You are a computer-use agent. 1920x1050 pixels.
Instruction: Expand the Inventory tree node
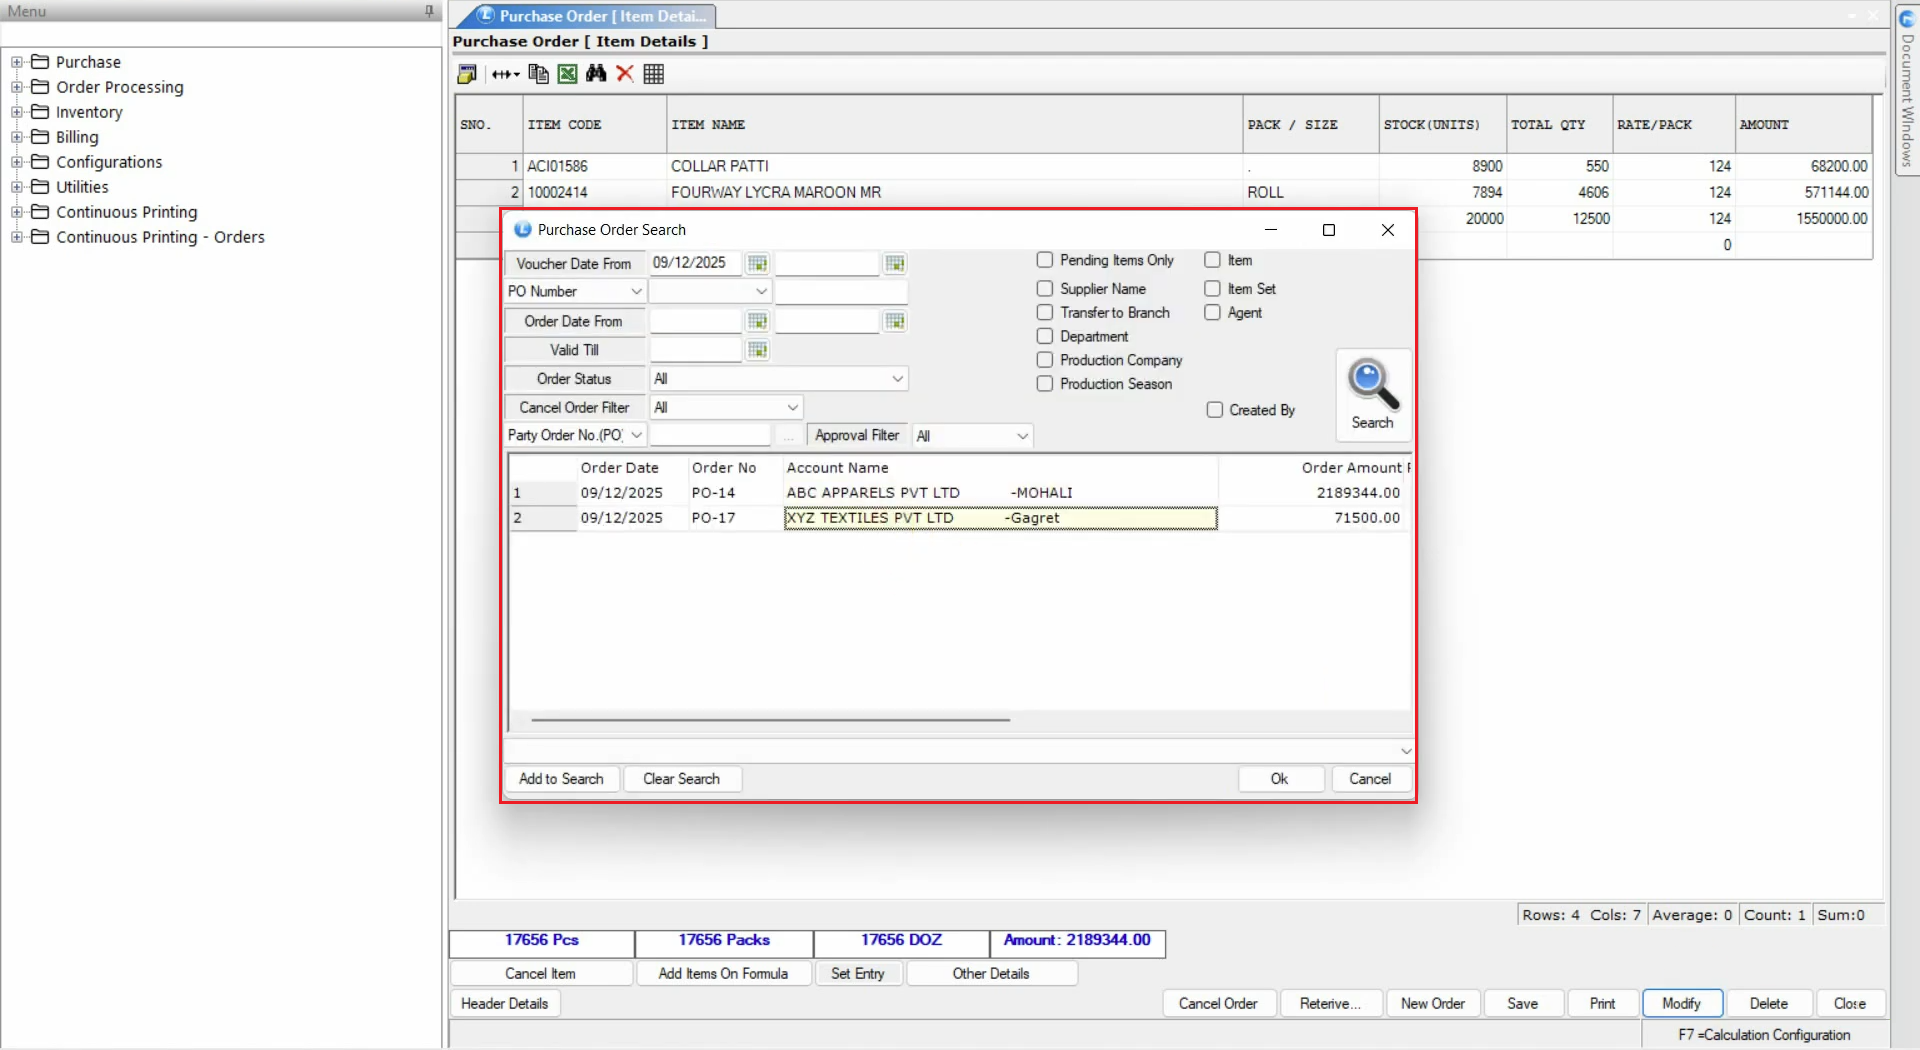click(17, 112)
